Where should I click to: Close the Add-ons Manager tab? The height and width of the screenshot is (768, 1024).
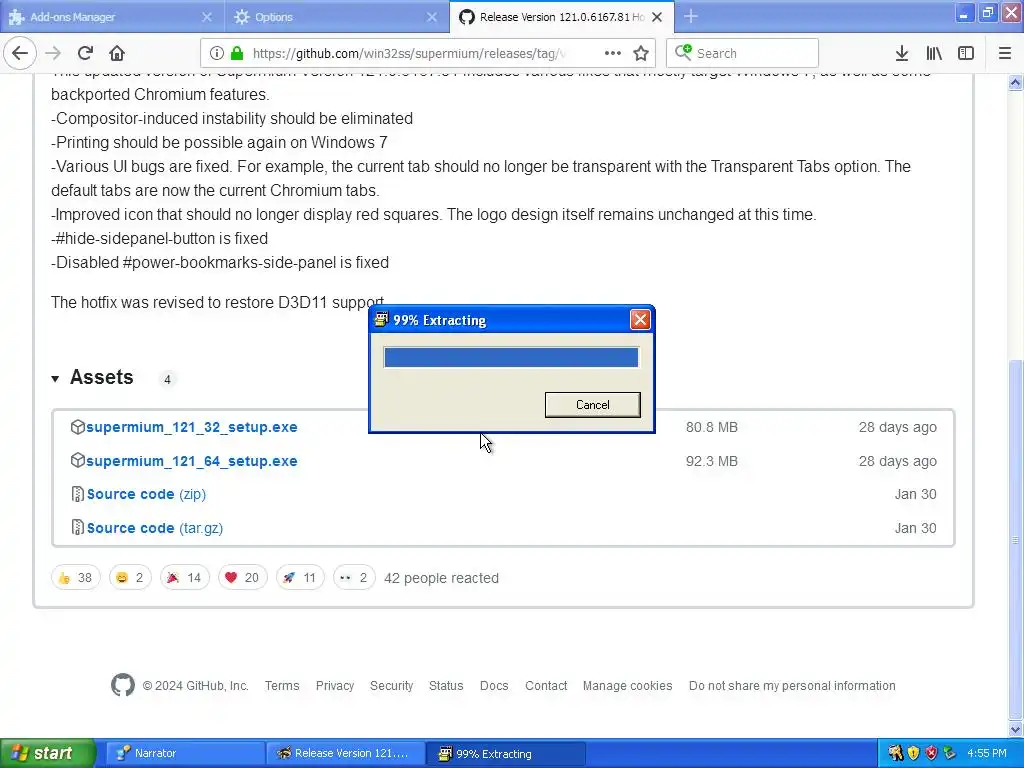[x=206, y=17]
